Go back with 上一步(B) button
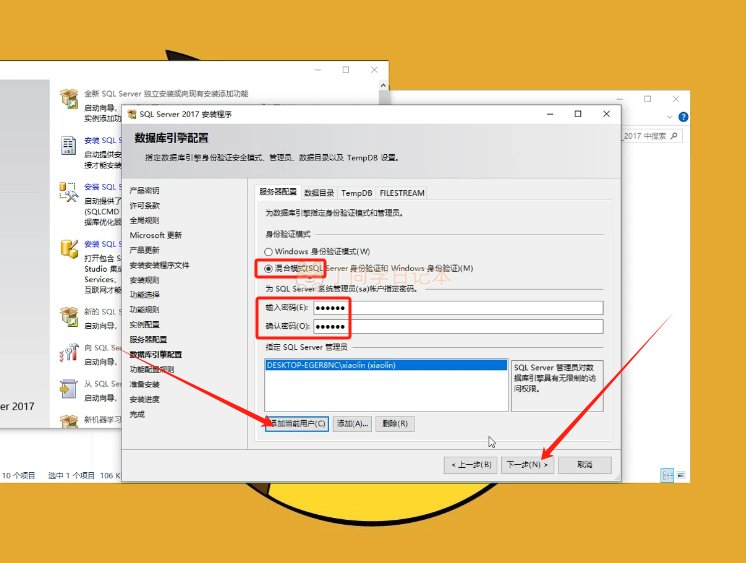Viewport: 746px width, 563px height. (471, 464)
